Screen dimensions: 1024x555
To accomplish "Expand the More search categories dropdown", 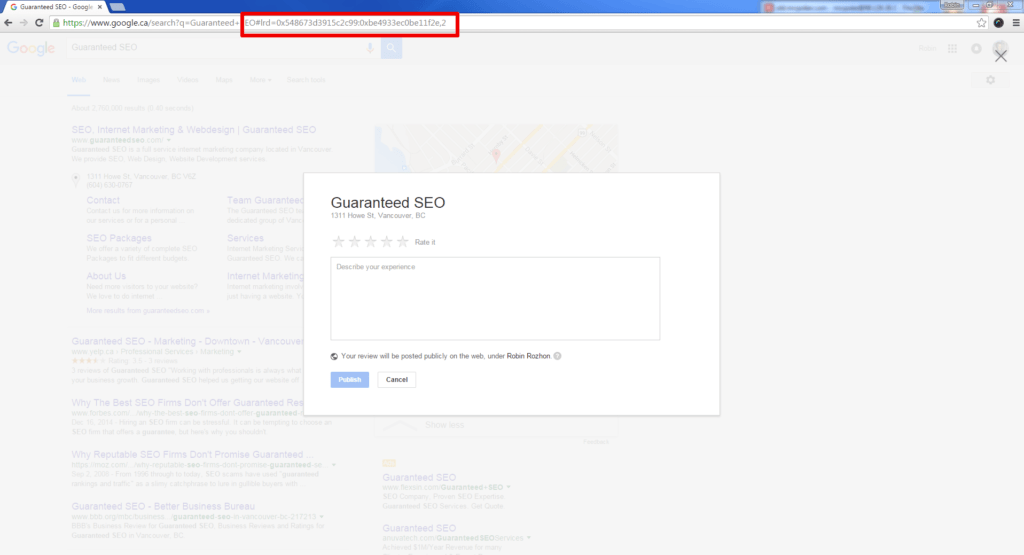I will (x=260, y=80).
